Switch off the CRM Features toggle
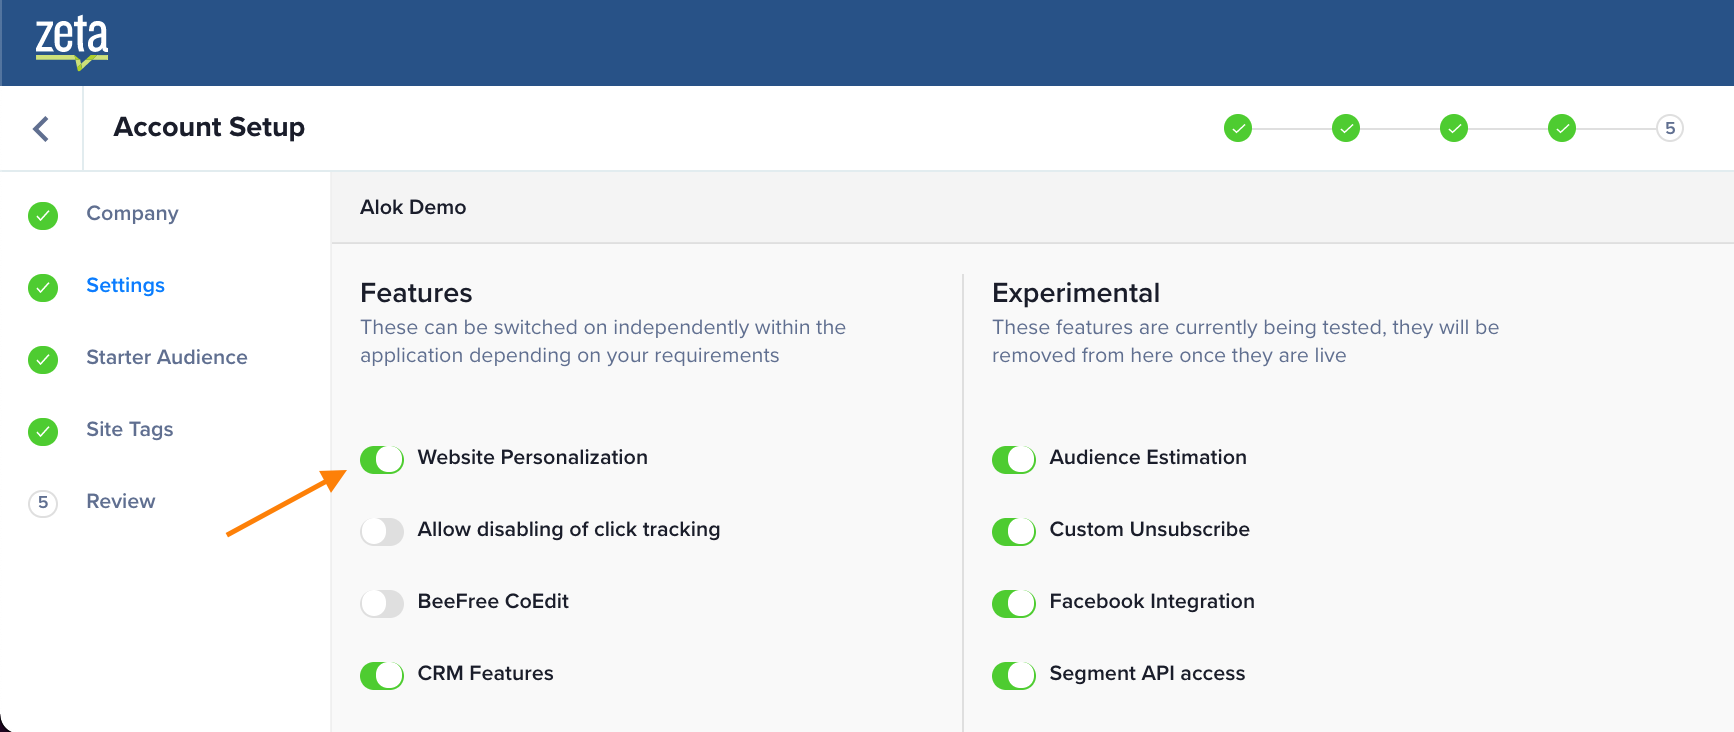1734x732 pixels. pyautogui.click(x=382, y=675)
